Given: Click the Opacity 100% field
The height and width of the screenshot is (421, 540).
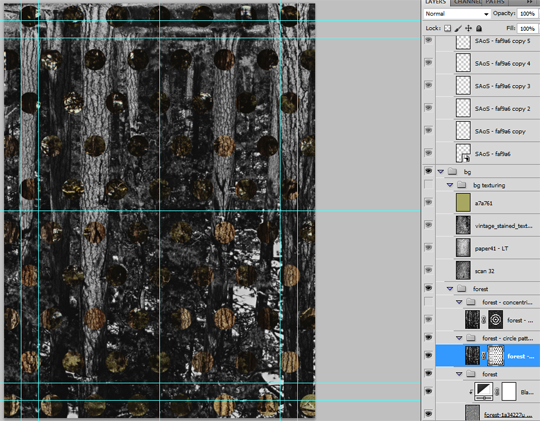Looking at the screenshot, I should pos(527,14).
